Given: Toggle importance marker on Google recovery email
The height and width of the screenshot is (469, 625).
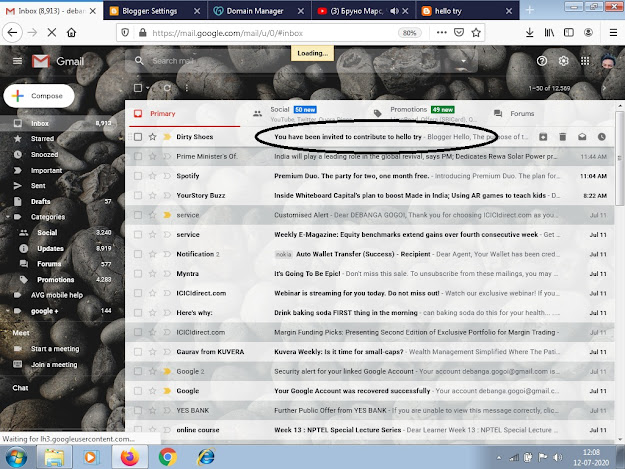Looking at the screenshot, I should point(167,391).
